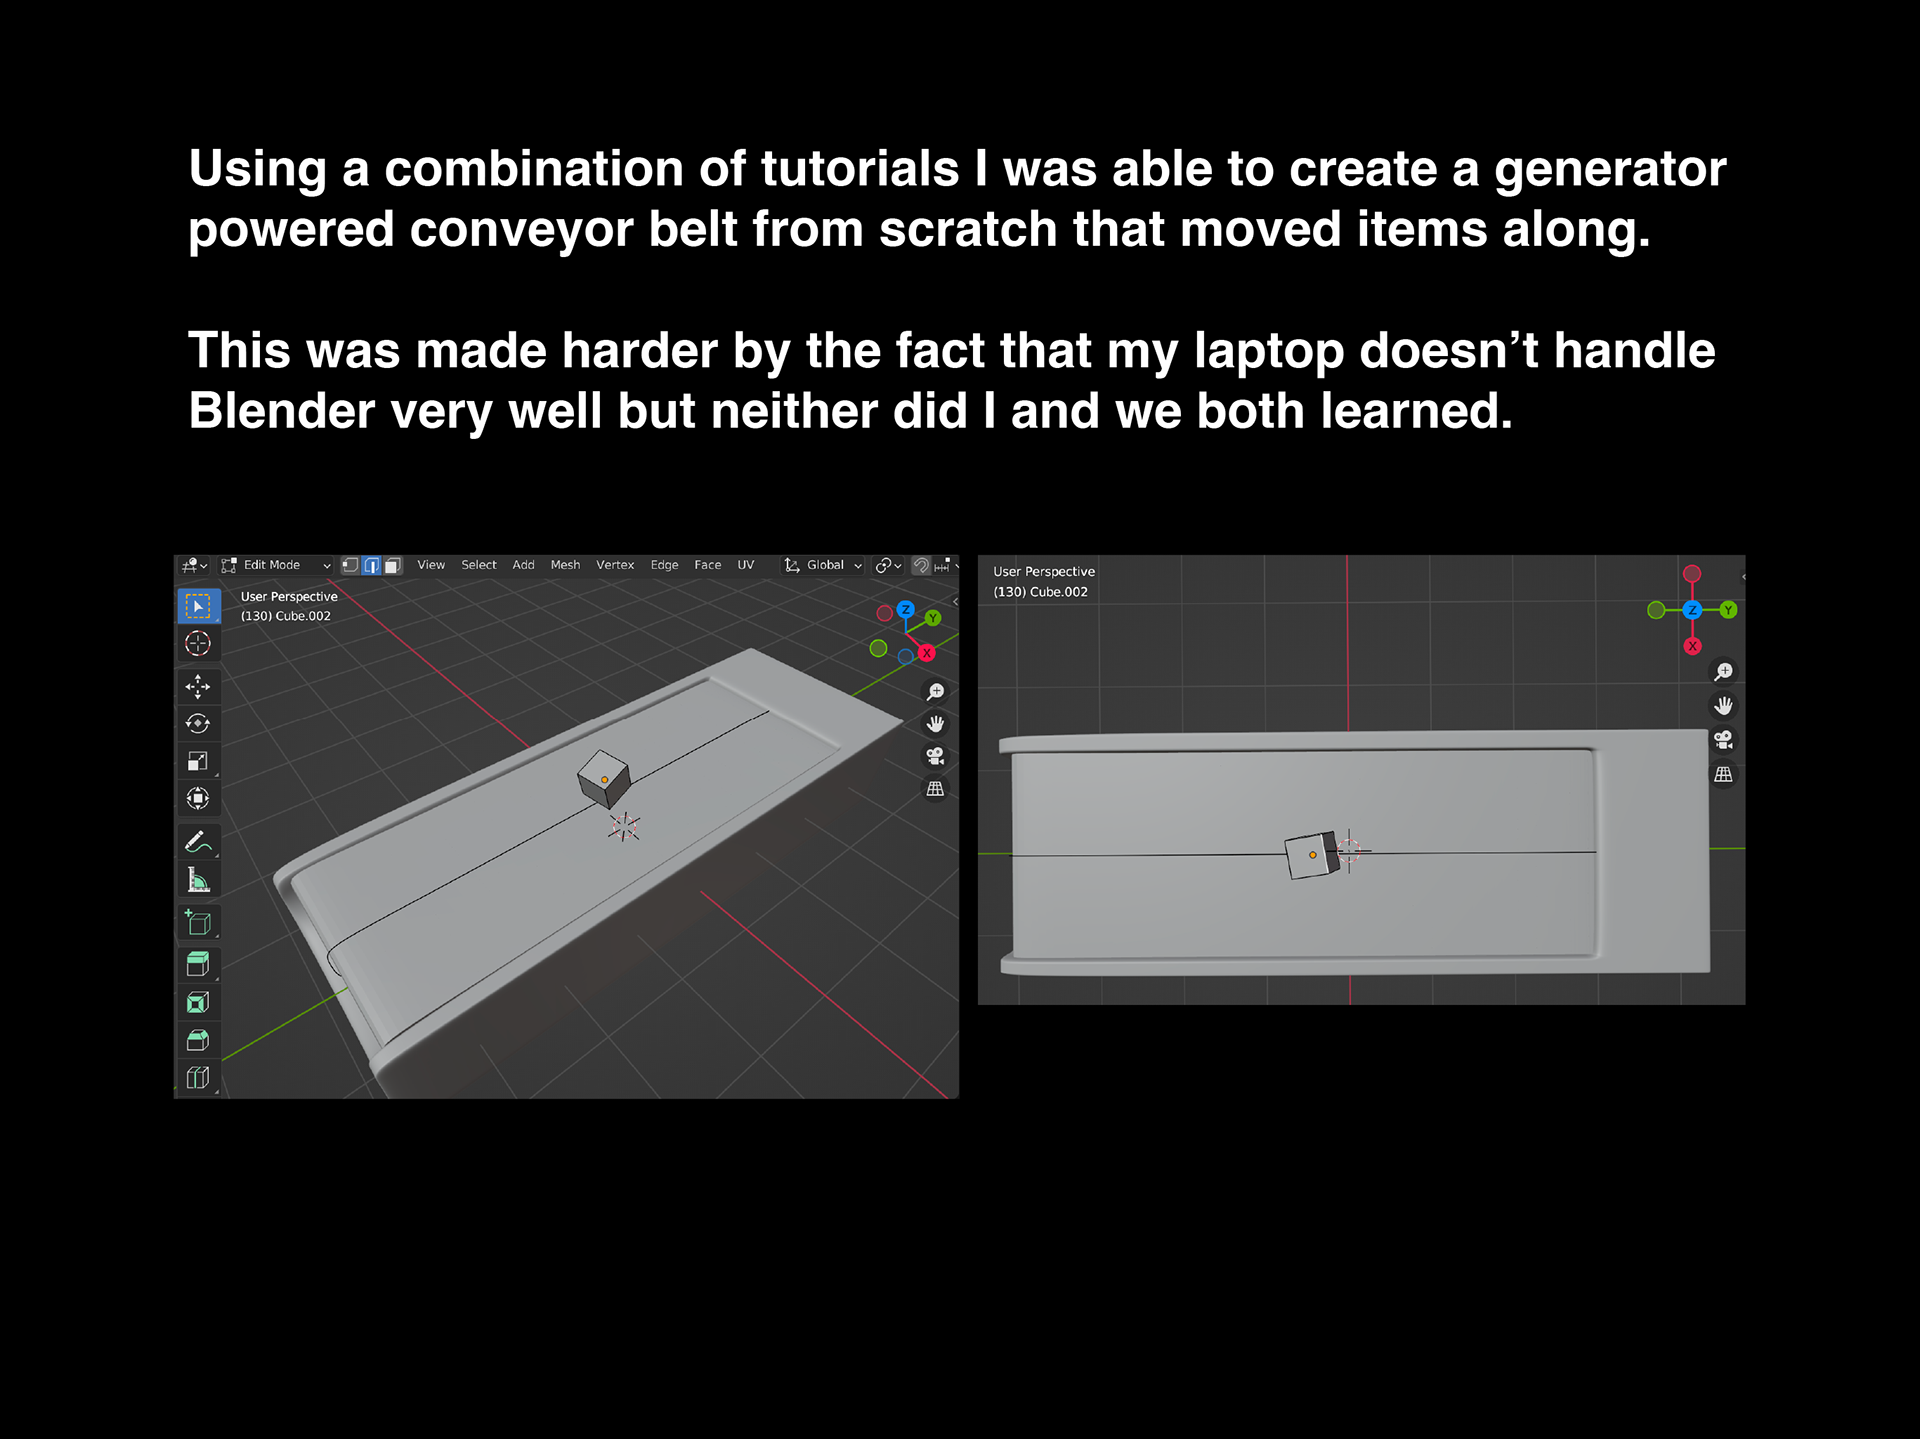Pick the Scale tool
The height and width of the screenshot is (1439, 1920).
198,761
